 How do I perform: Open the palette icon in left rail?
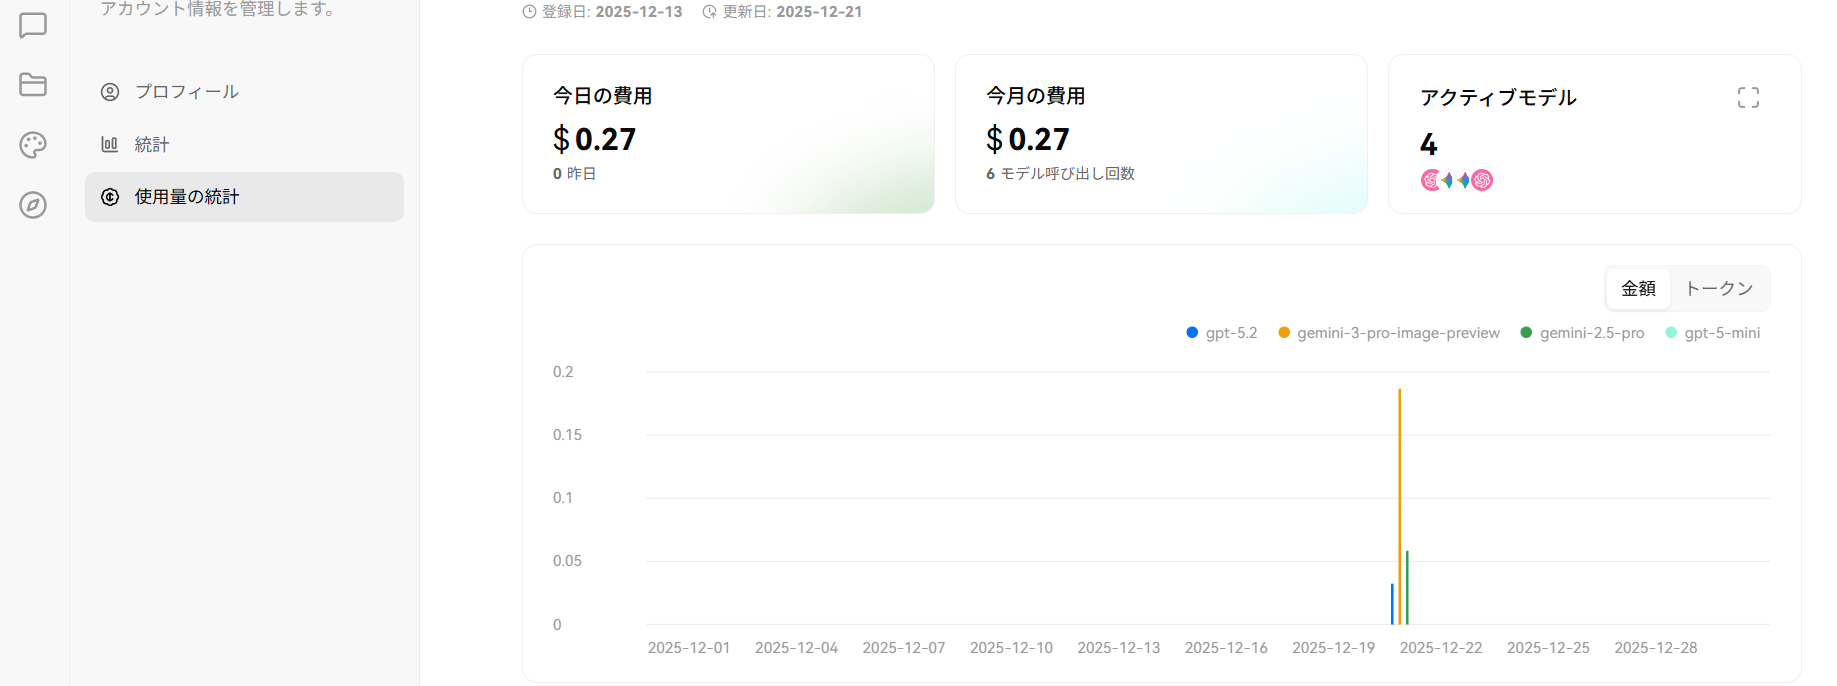(x=33, y=145)
